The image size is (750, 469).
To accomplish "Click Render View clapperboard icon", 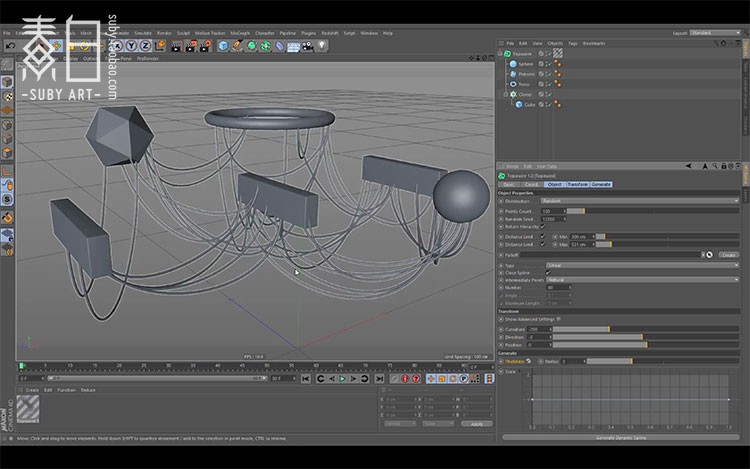I will pos(176,46).
